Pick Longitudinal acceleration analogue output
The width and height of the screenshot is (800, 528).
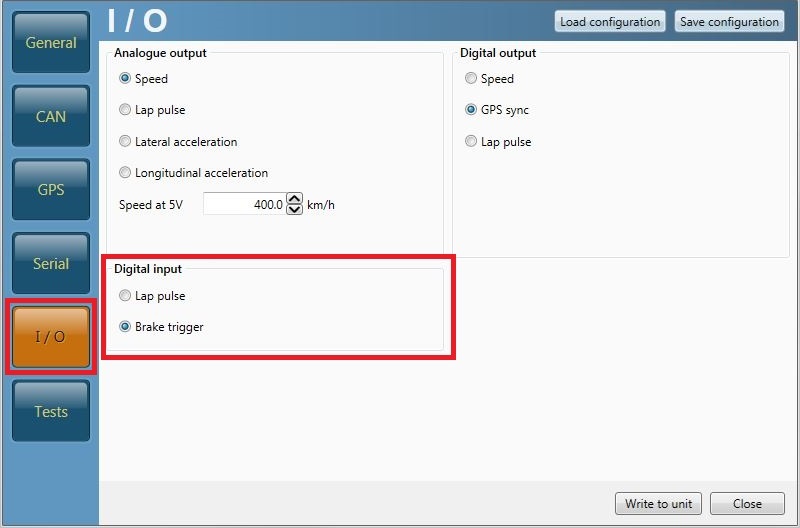125,173
